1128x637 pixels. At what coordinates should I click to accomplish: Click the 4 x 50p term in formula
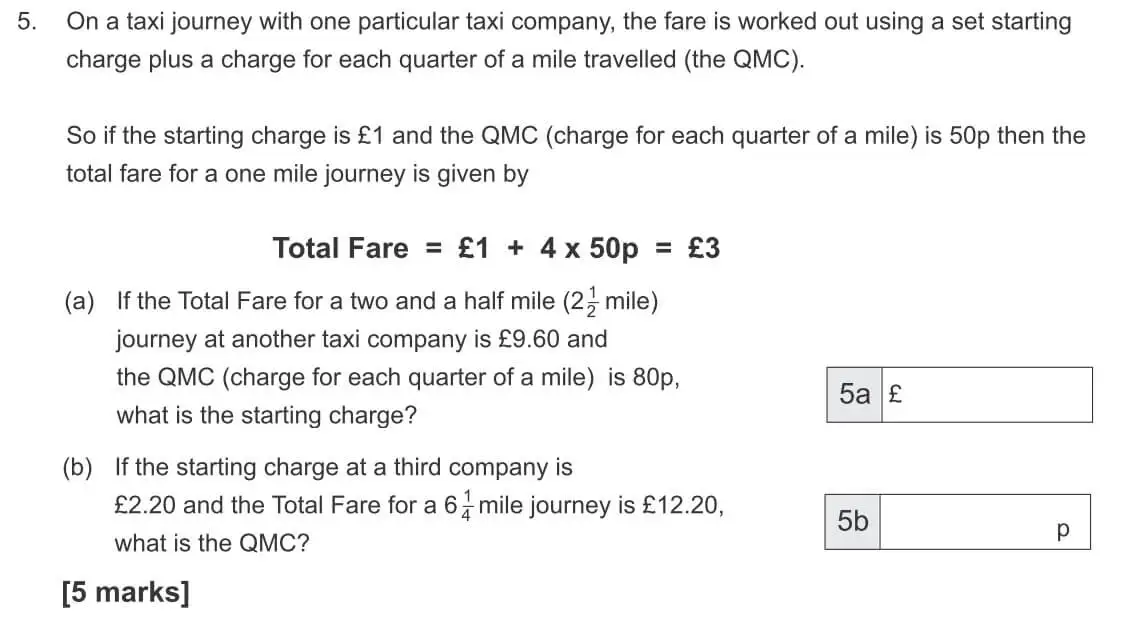(x=589, y=248)
